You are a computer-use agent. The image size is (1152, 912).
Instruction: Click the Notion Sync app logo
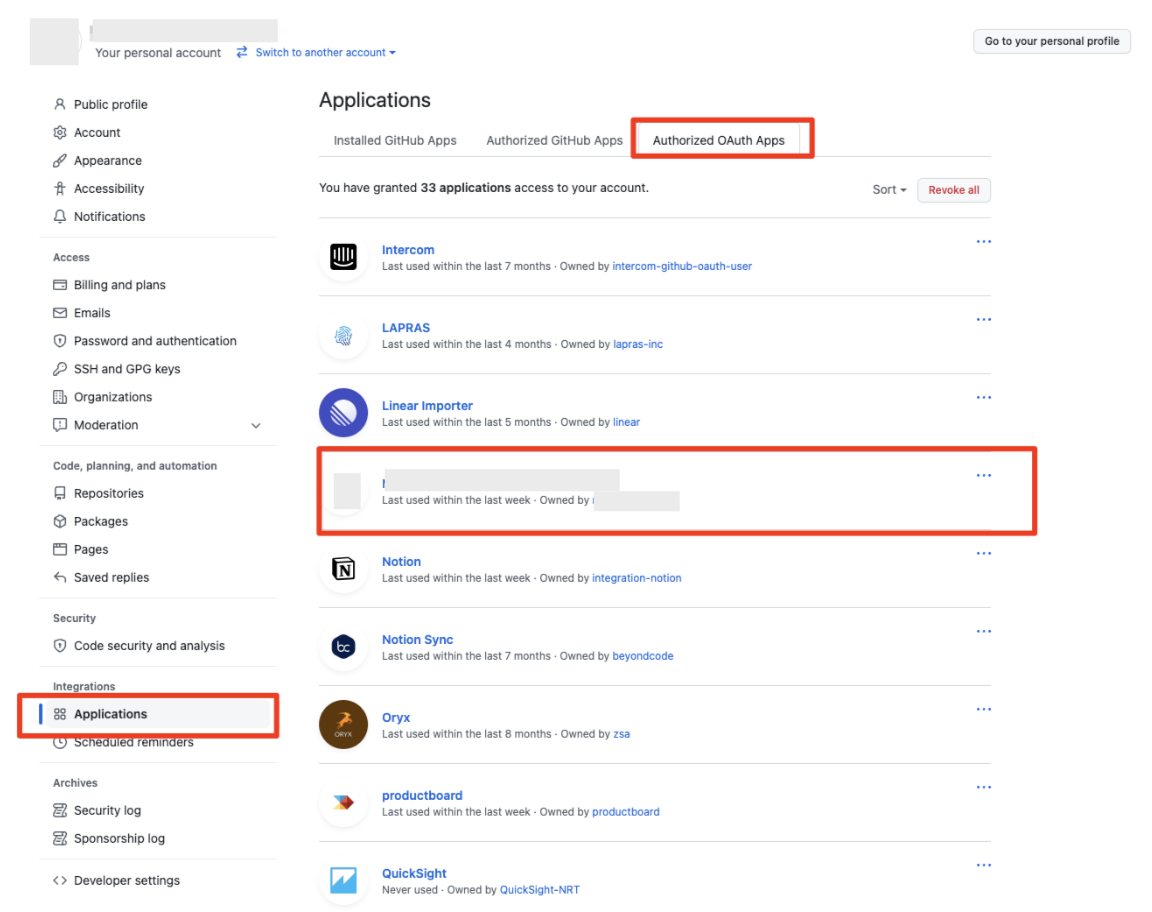(x=343, y=647)
